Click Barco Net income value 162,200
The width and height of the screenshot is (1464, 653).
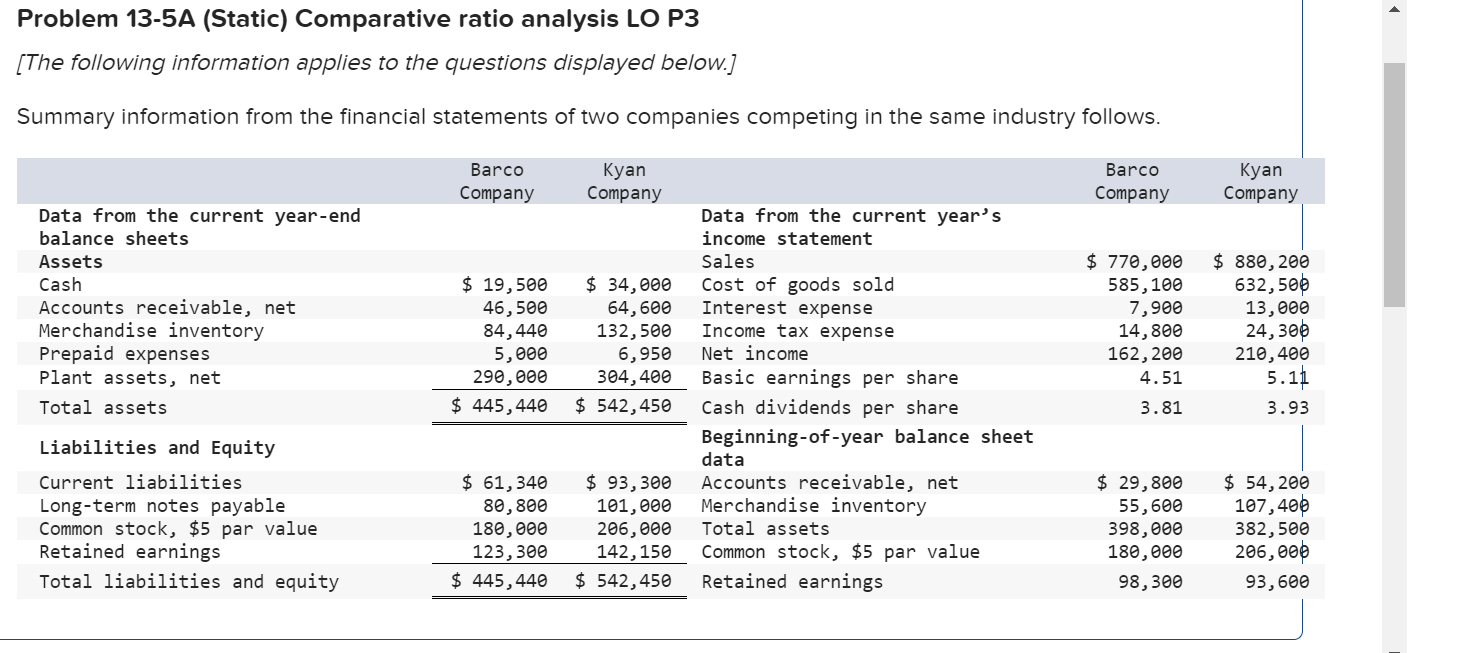click(x=1145, y=354)
